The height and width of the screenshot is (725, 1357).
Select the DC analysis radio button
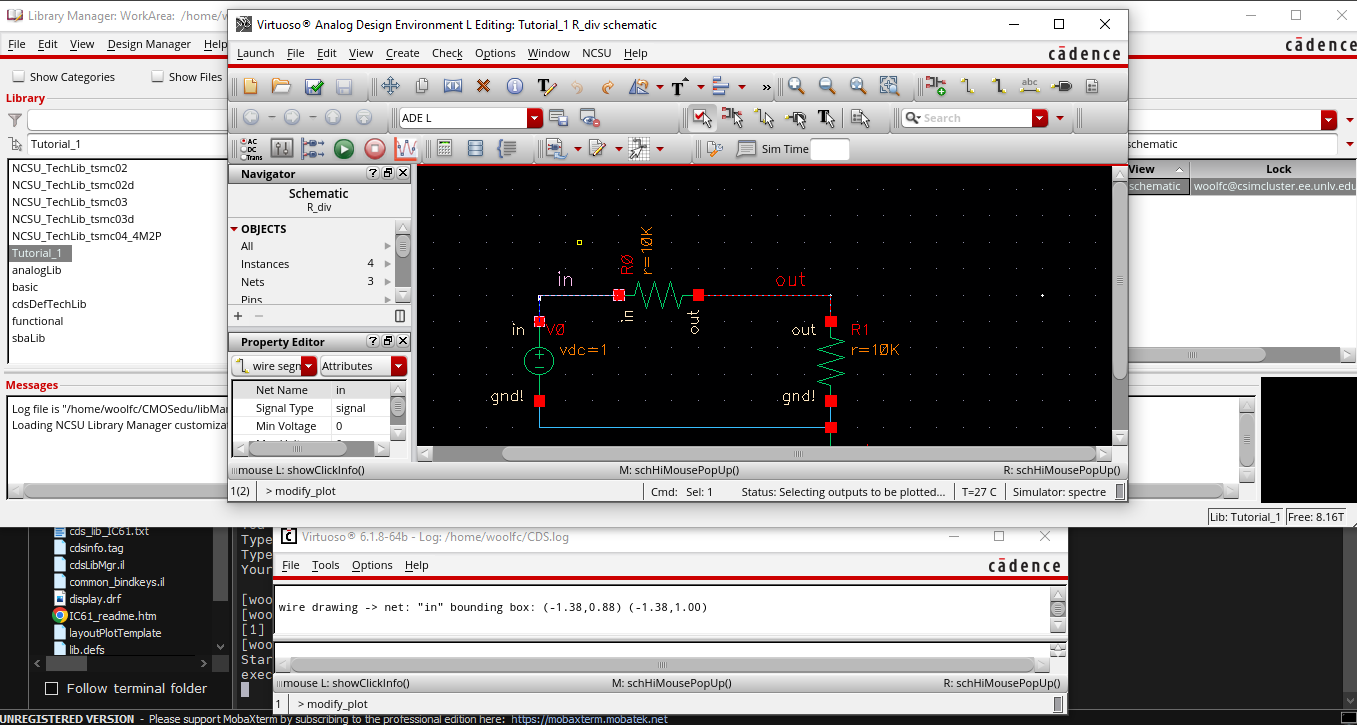pos(242,149)
